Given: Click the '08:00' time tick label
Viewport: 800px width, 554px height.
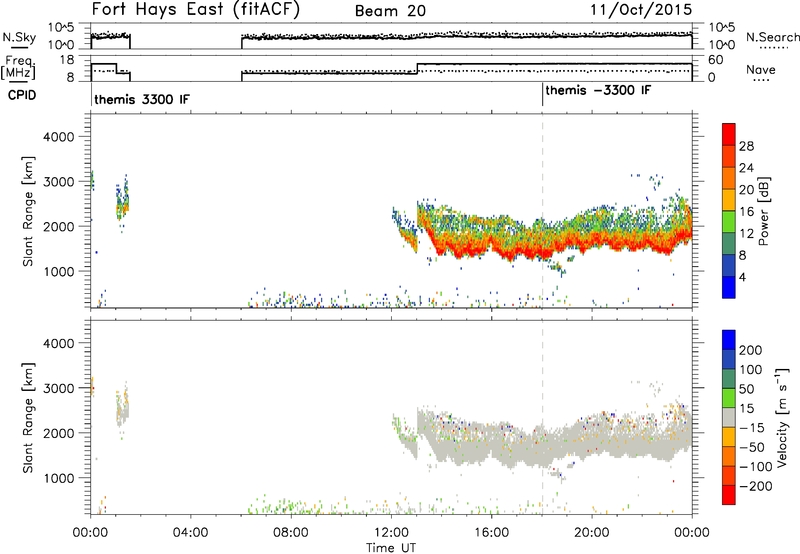Looking at the screenshot, I should click(x=291, y=533).
